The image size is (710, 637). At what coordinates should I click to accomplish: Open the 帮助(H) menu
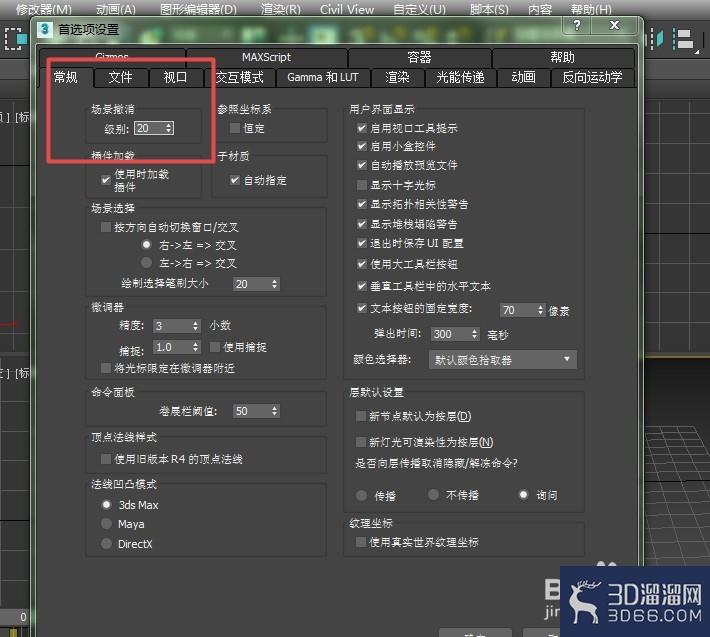591,9
